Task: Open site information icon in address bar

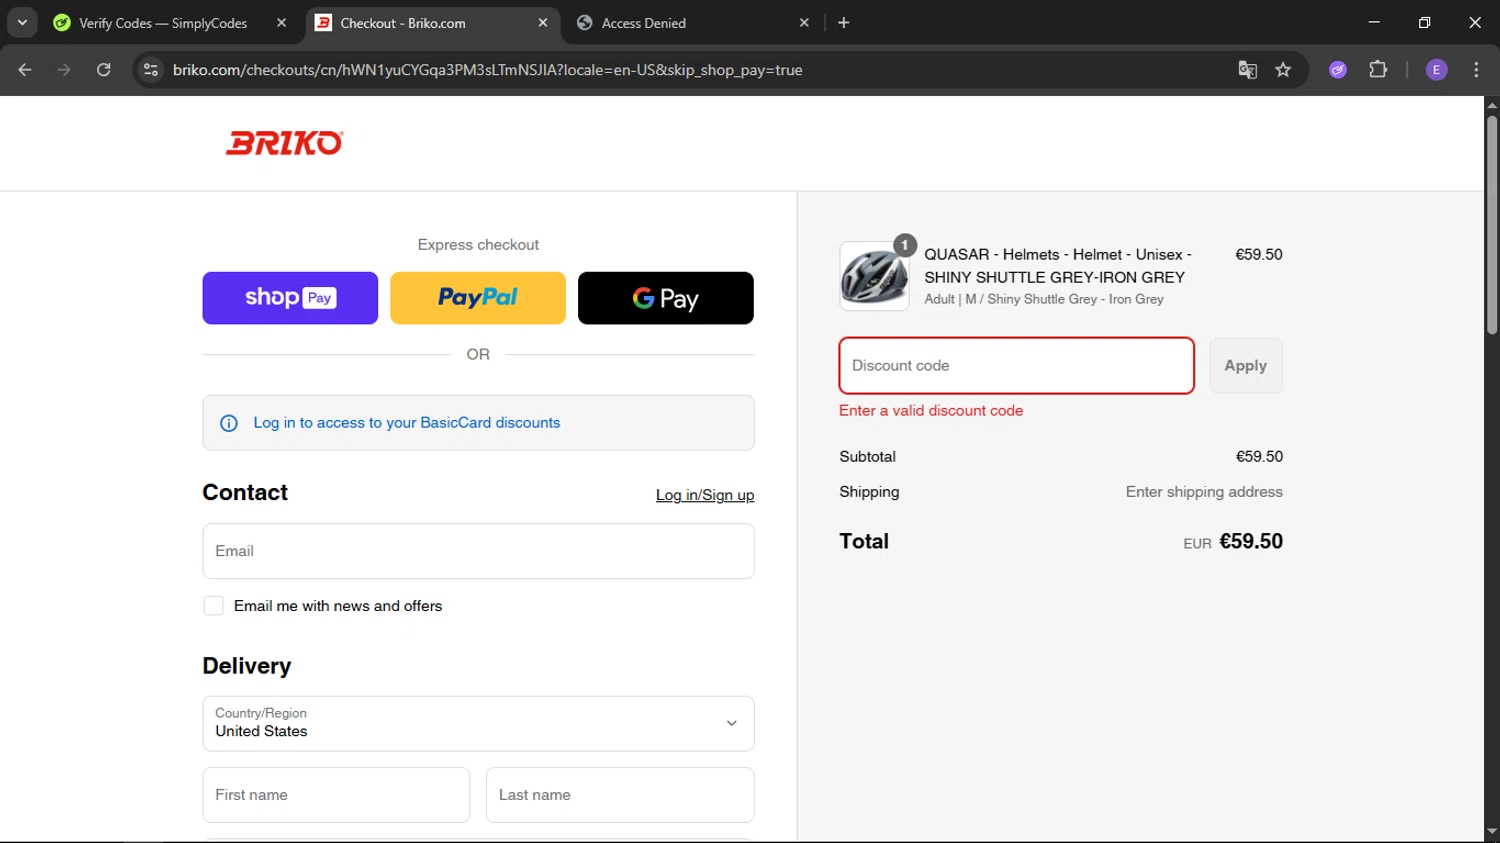Action: pos(151,70)
